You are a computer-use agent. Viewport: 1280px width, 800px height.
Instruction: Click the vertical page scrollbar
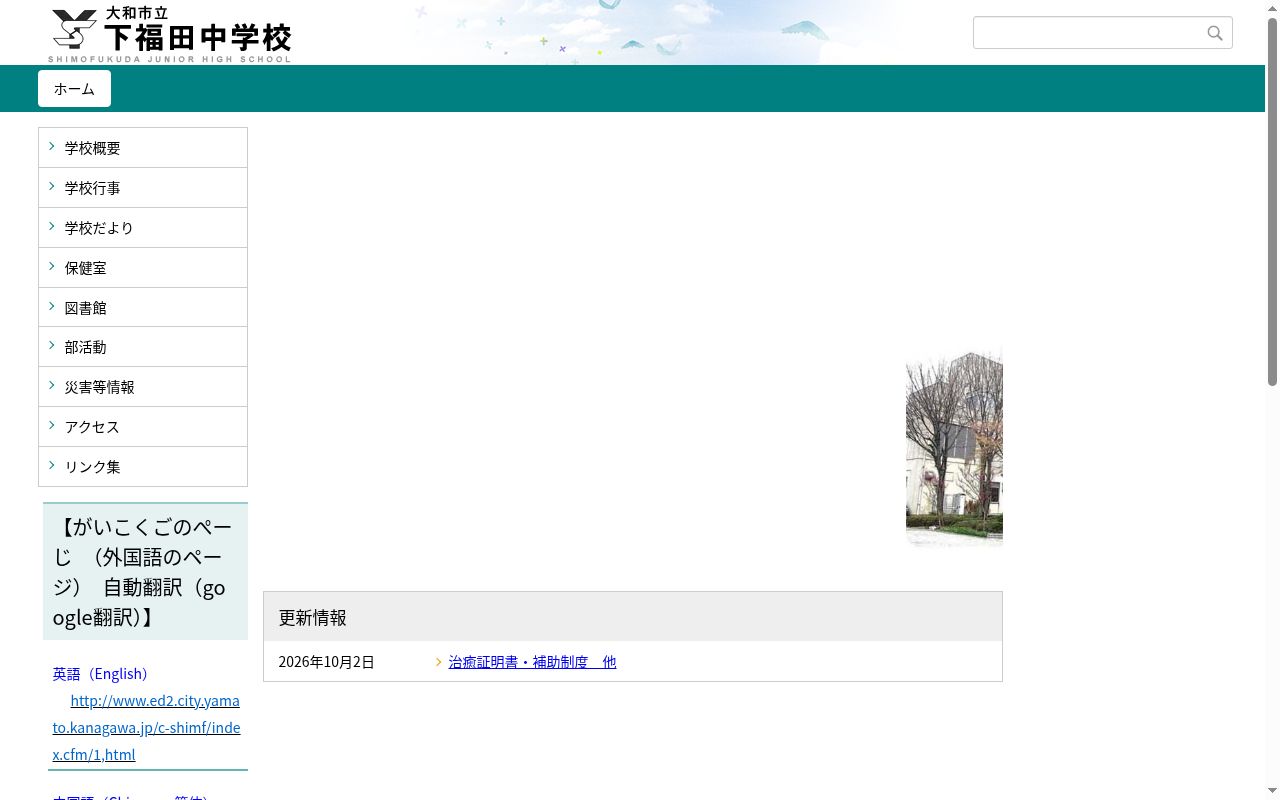tap(1272, 200)
